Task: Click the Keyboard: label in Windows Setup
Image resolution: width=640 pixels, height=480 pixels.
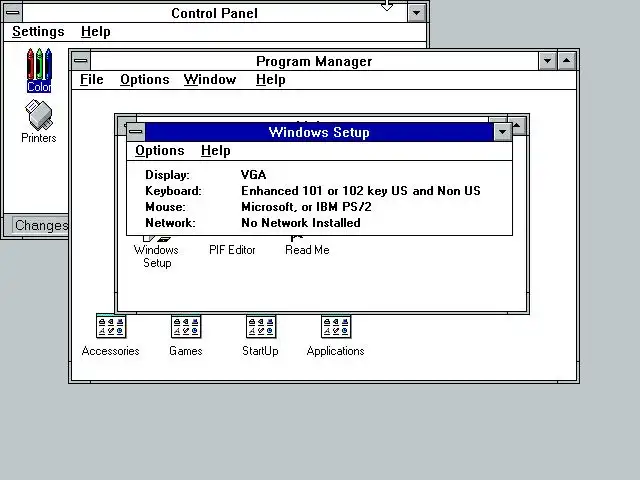Action: coord(173,191)
